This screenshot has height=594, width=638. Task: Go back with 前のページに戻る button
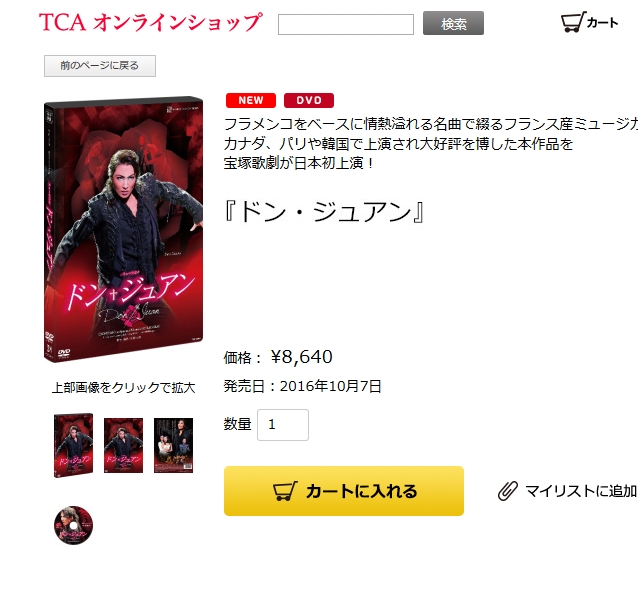tap(100, 66)
